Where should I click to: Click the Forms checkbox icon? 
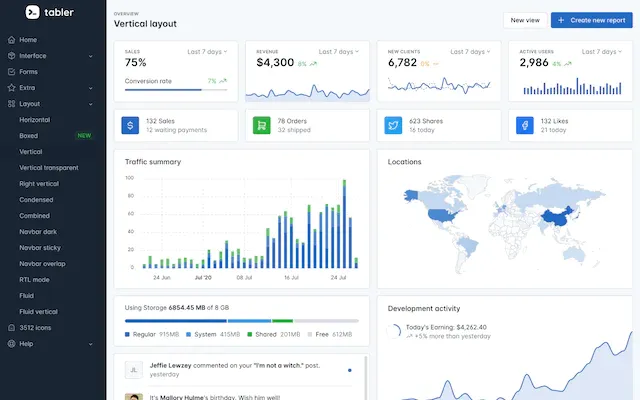click(x=11, y=71)
